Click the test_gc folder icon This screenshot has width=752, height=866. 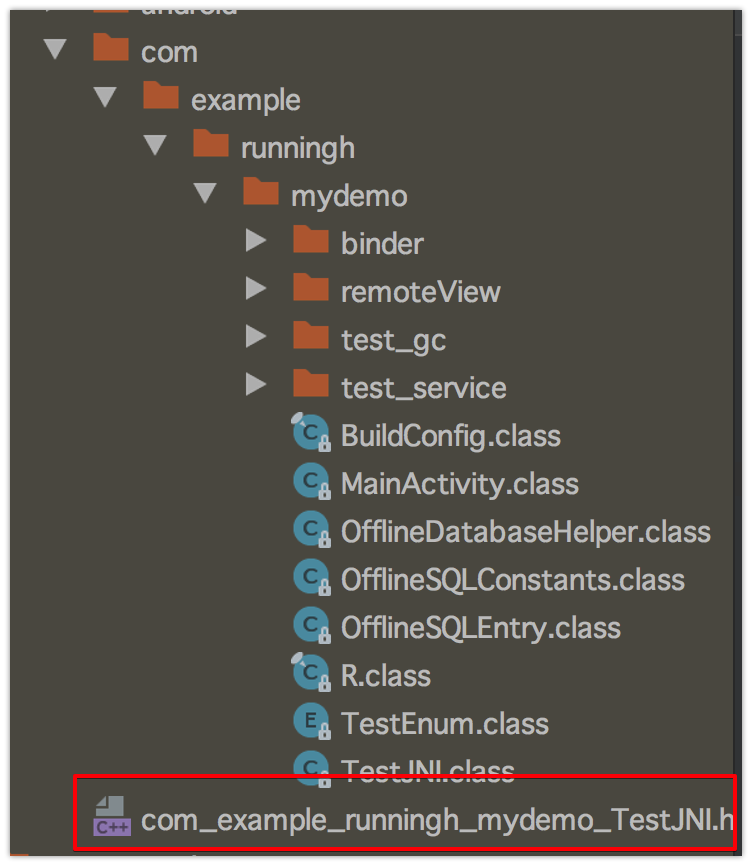coord(311,337)
